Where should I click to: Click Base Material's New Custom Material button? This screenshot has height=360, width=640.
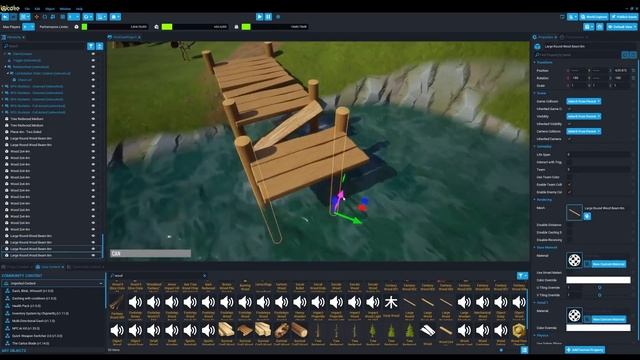(609, 264)
